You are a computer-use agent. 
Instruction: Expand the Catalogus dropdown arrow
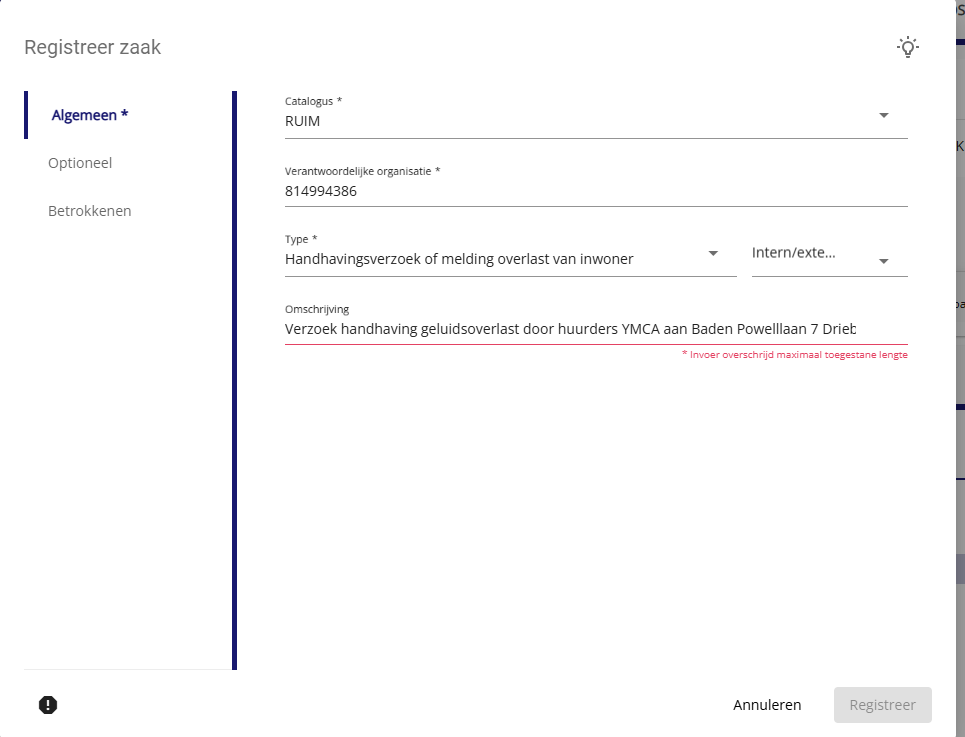coord(884,116)
